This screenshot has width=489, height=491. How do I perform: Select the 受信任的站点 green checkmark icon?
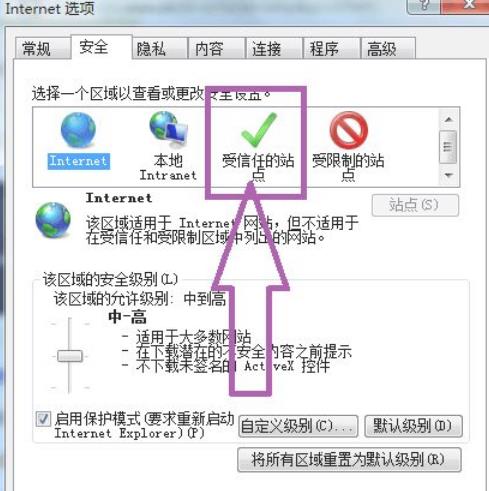[x=259, y=130]
